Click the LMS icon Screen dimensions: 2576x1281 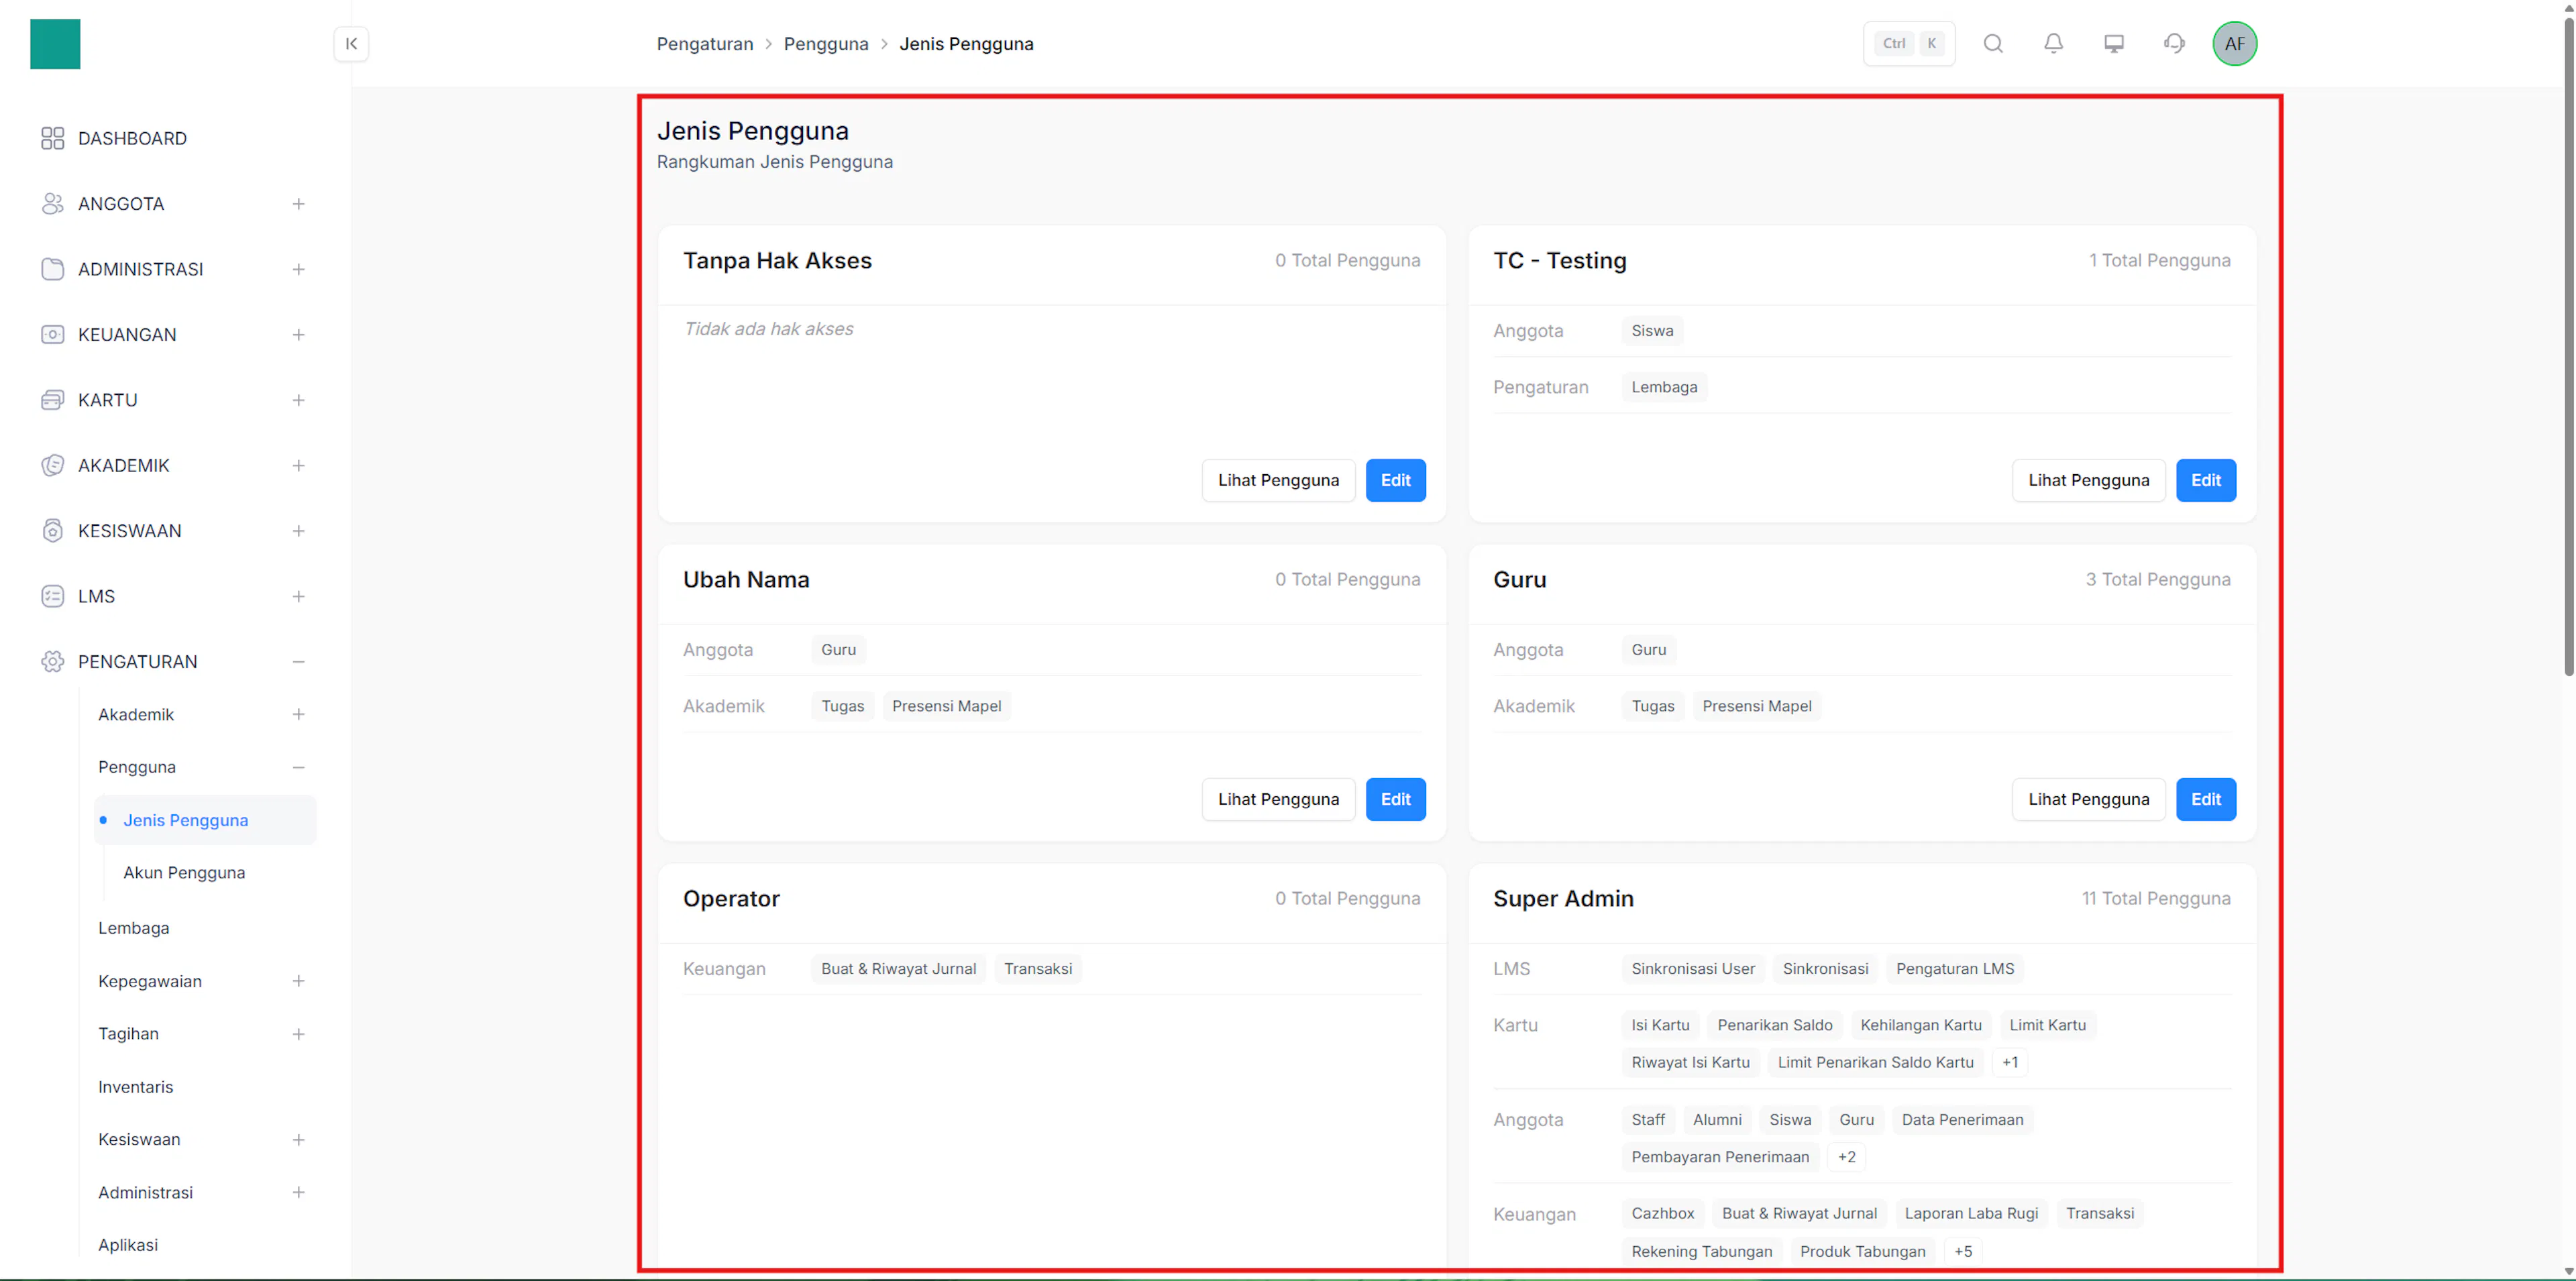pyautogui.click(x=53, y=597)
